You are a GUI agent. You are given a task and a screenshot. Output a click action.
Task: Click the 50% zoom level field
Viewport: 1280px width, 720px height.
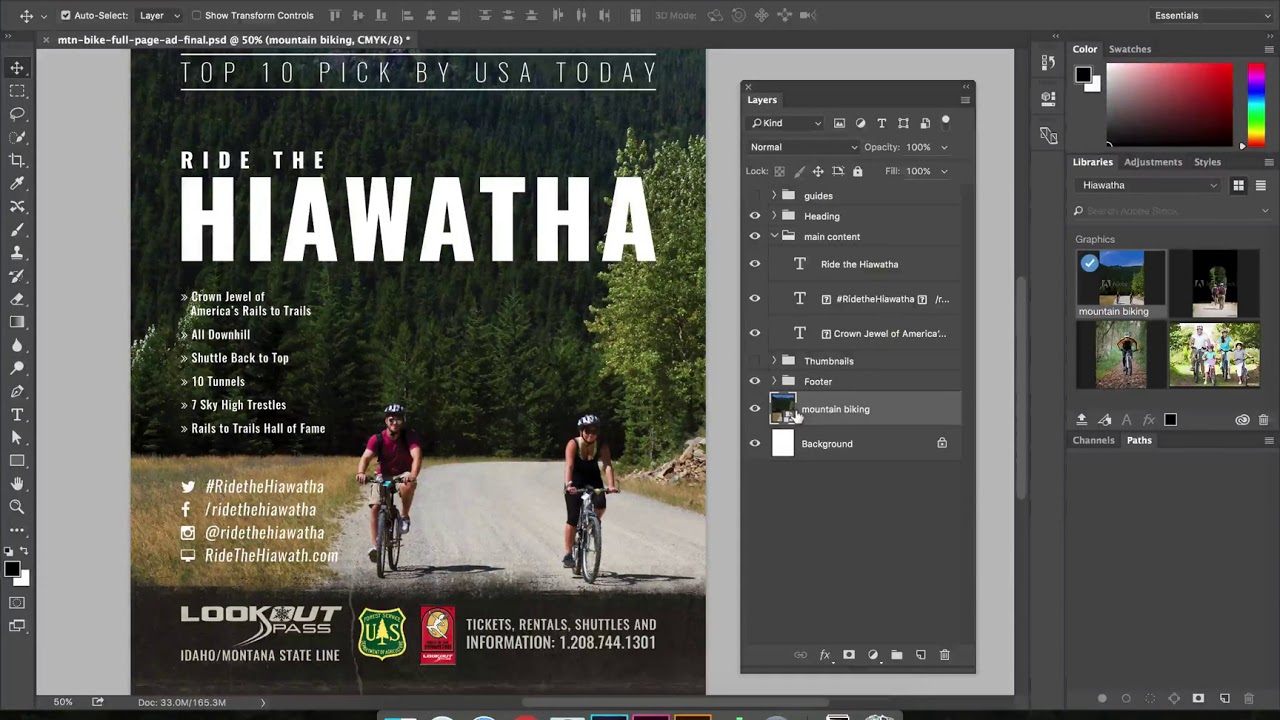coord(63,702)
